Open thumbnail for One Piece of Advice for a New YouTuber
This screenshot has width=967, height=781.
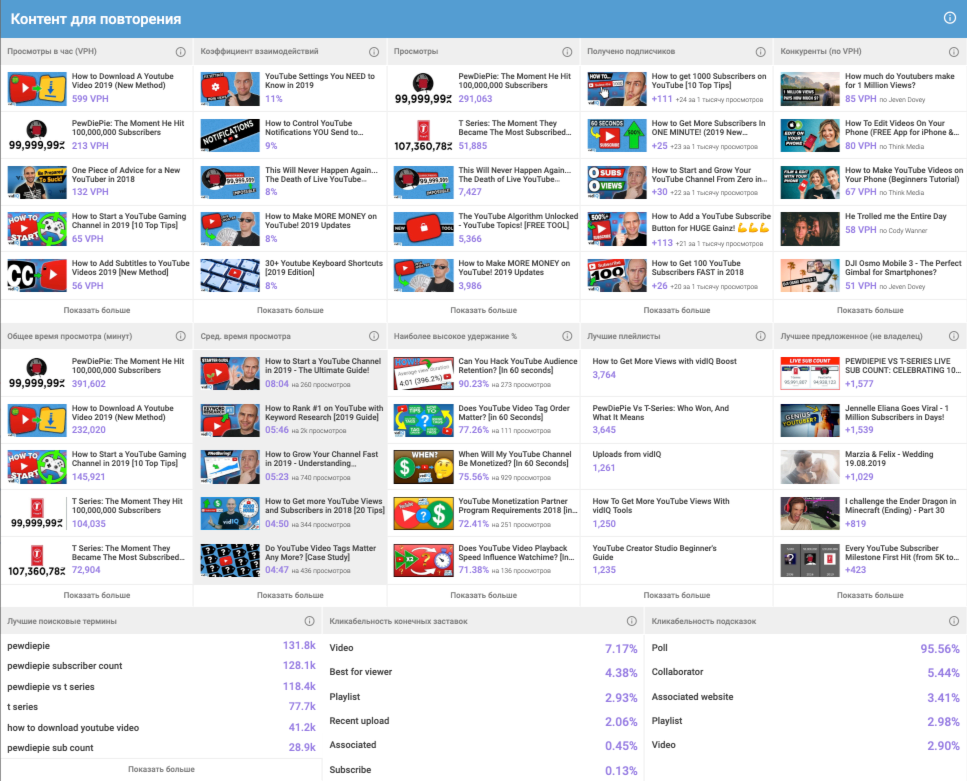[37, 182]
